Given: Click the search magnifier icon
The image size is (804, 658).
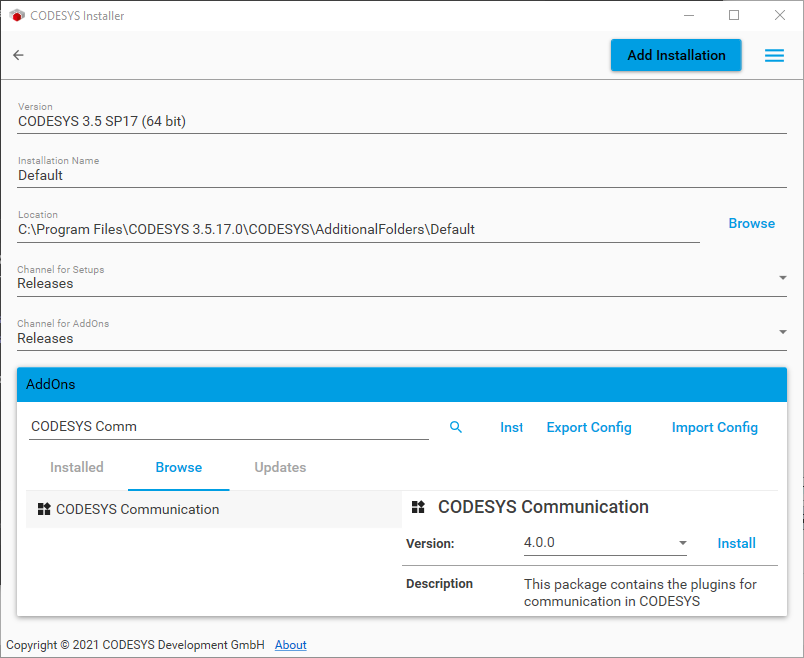Looking at the screenshot, I should [456, 427].
